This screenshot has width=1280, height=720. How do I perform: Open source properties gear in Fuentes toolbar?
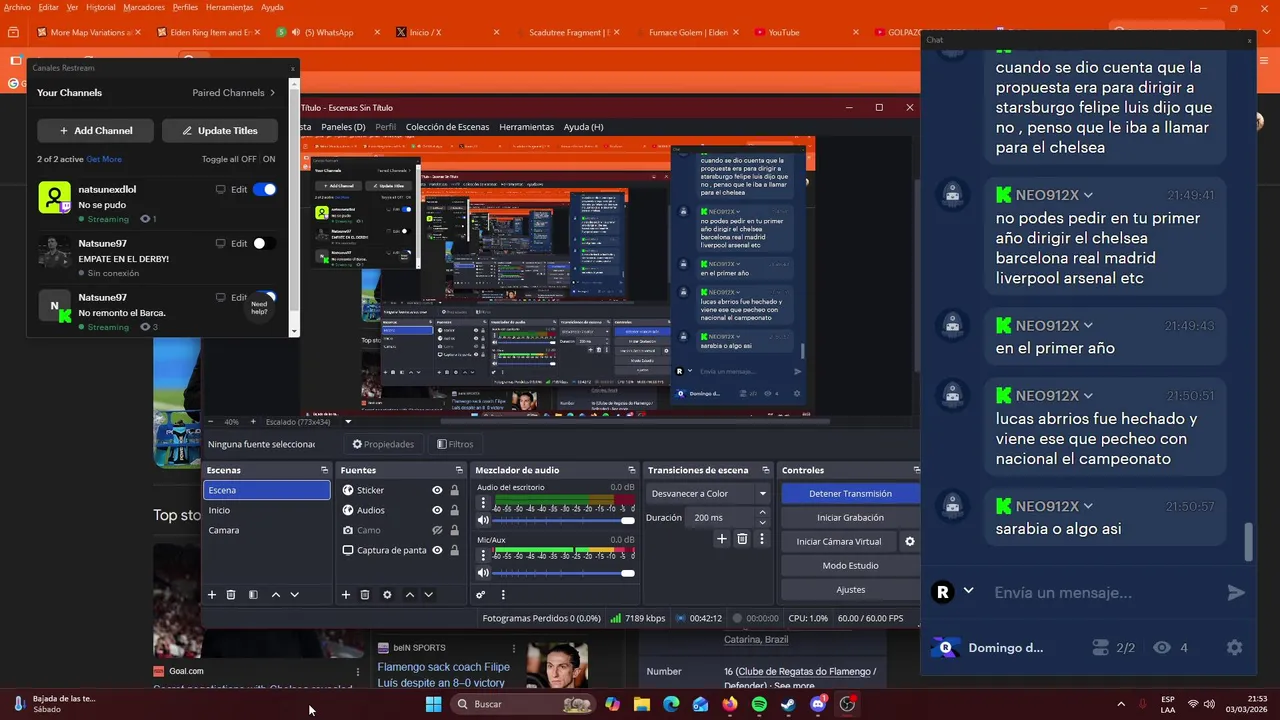387,595
